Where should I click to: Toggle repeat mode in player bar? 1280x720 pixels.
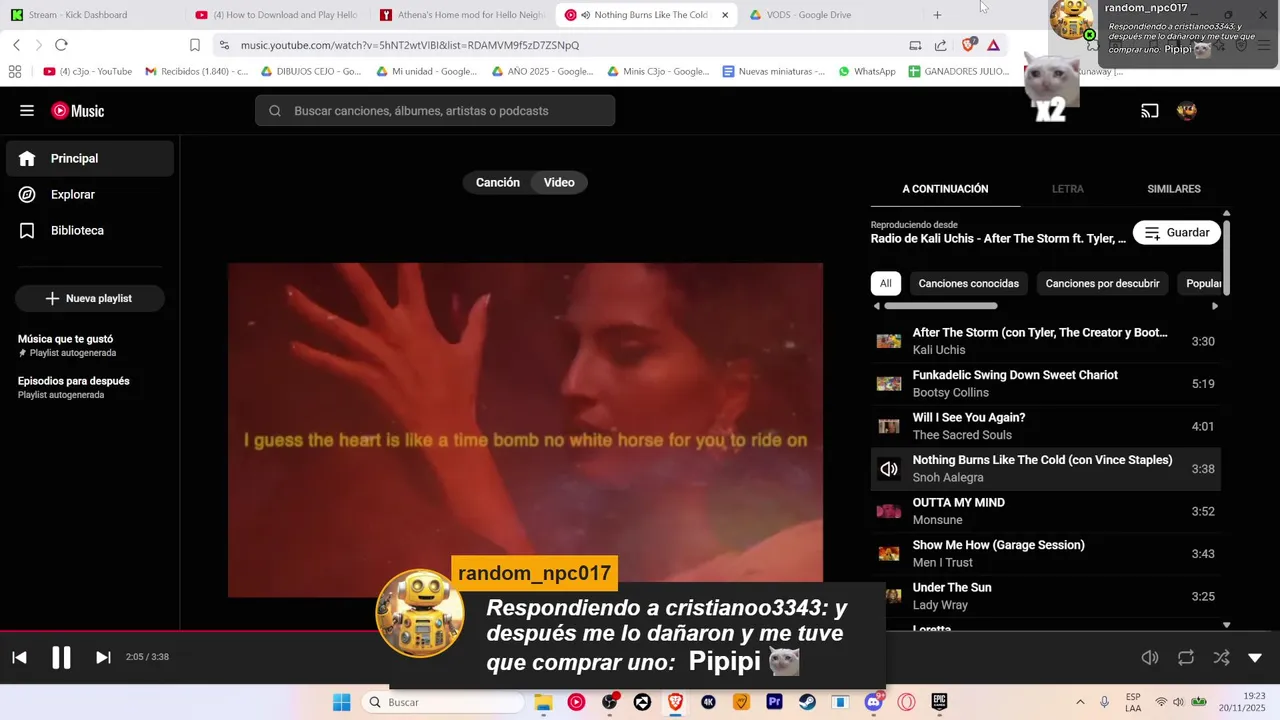(1186, 657)
